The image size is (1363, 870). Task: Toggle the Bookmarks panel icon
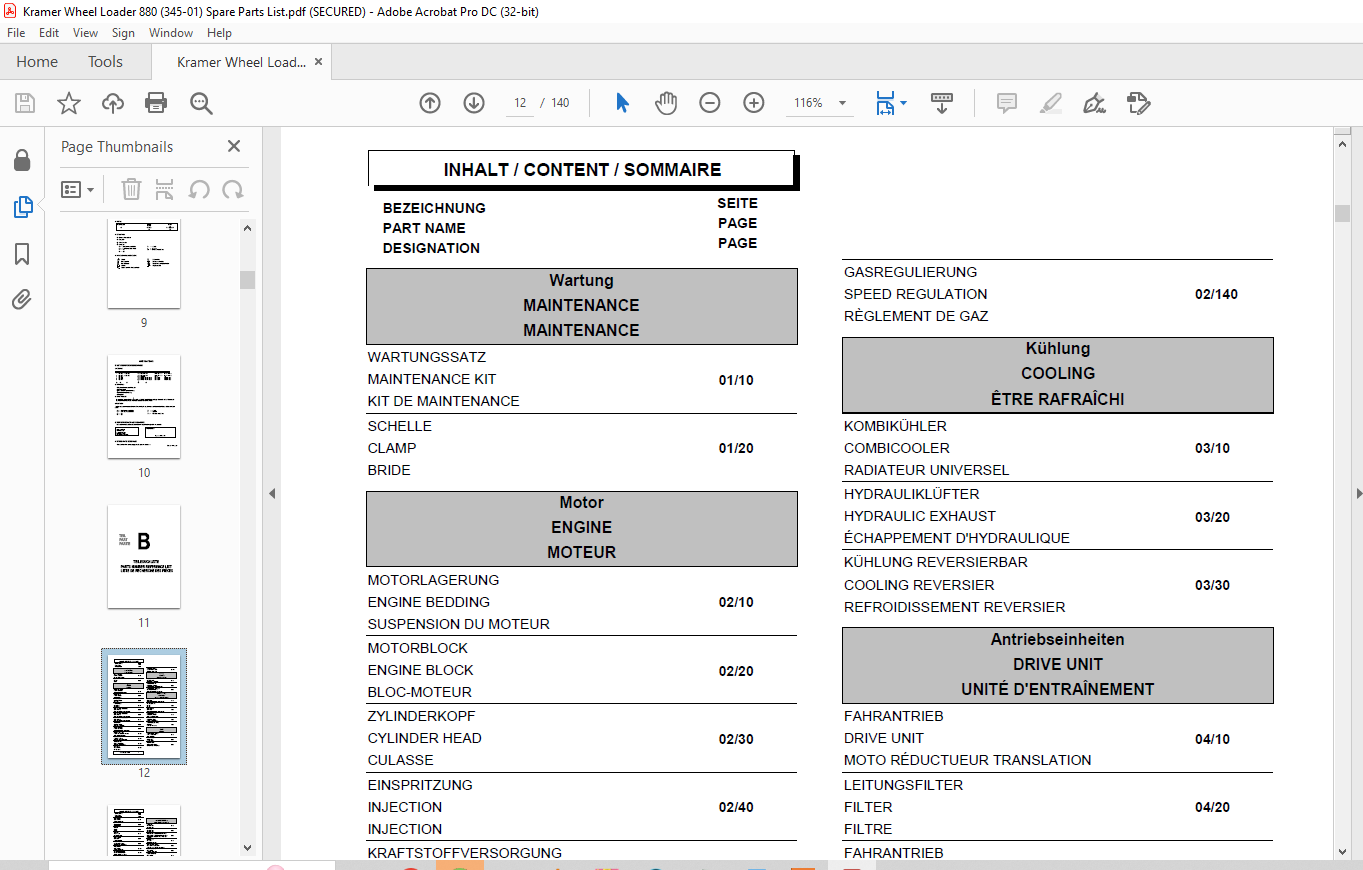click(x=22, y=254)
